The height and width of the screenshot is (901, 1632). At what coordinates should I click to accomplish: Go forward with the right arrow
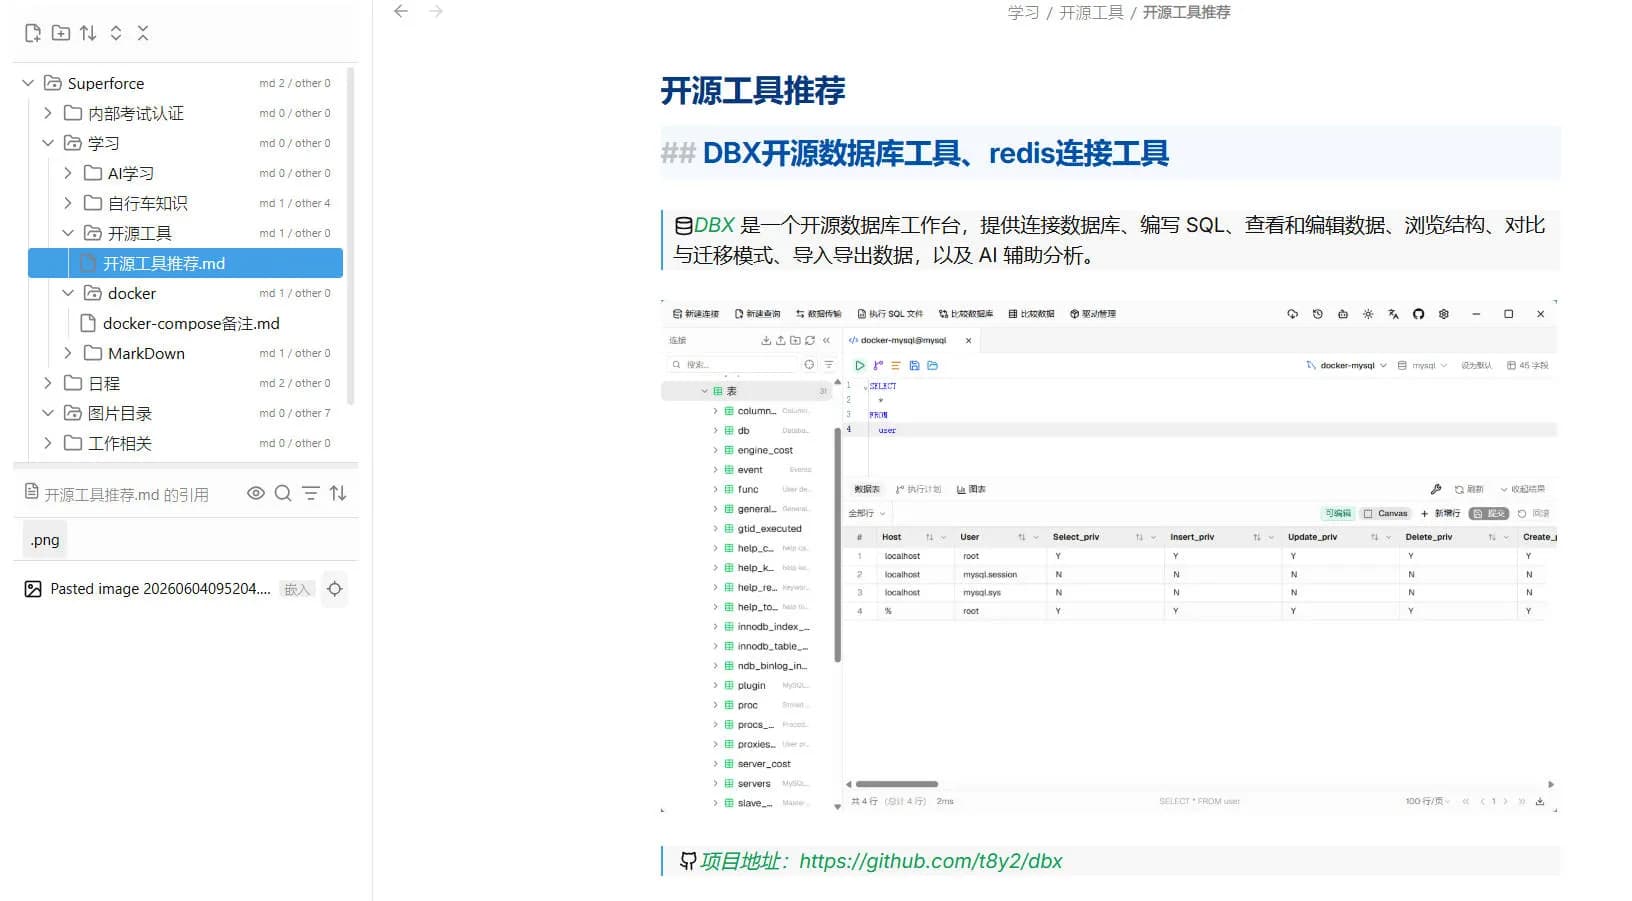436,11
